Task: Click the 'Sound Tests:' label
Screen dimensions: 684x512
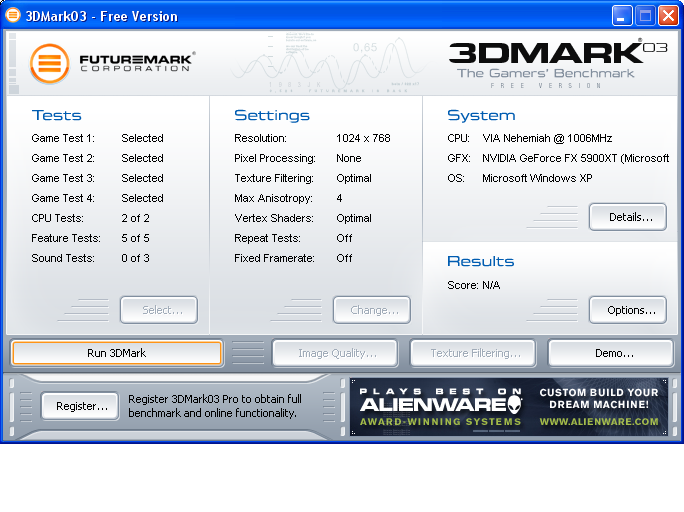Action: 63,258
